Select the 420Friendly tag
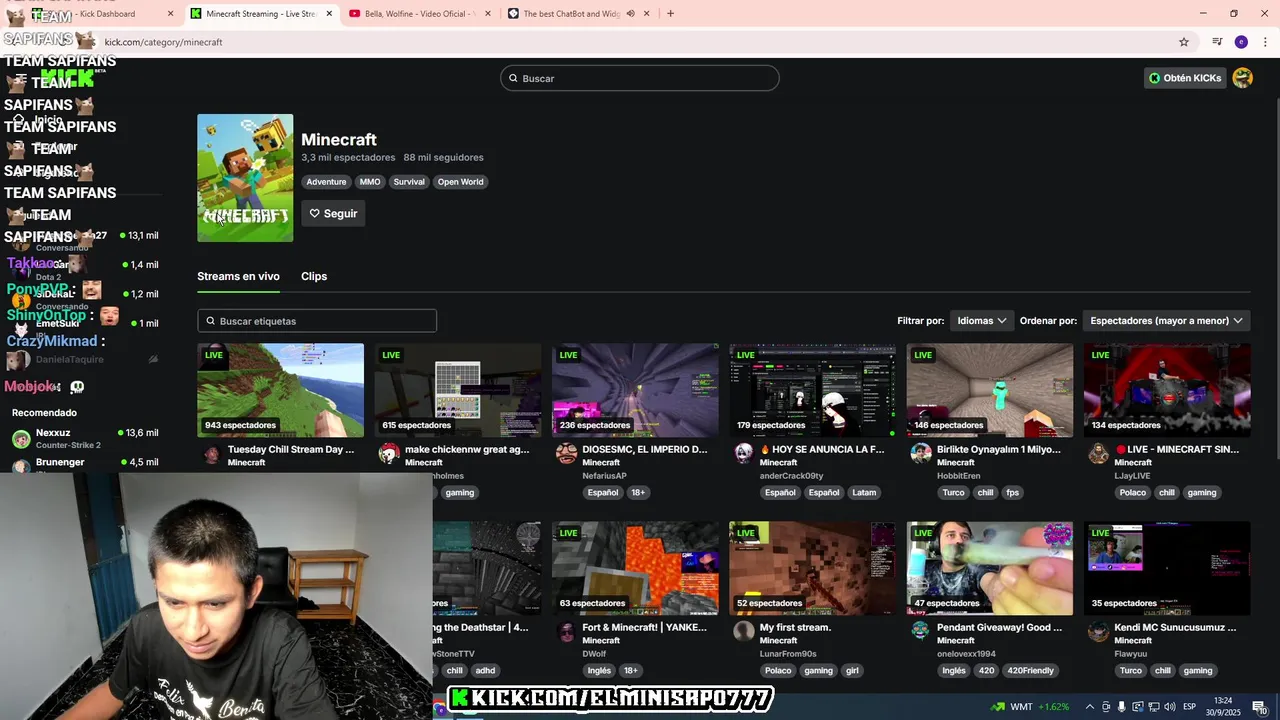This screenshot has width=1280, height=720. [x=1030, y=670]
